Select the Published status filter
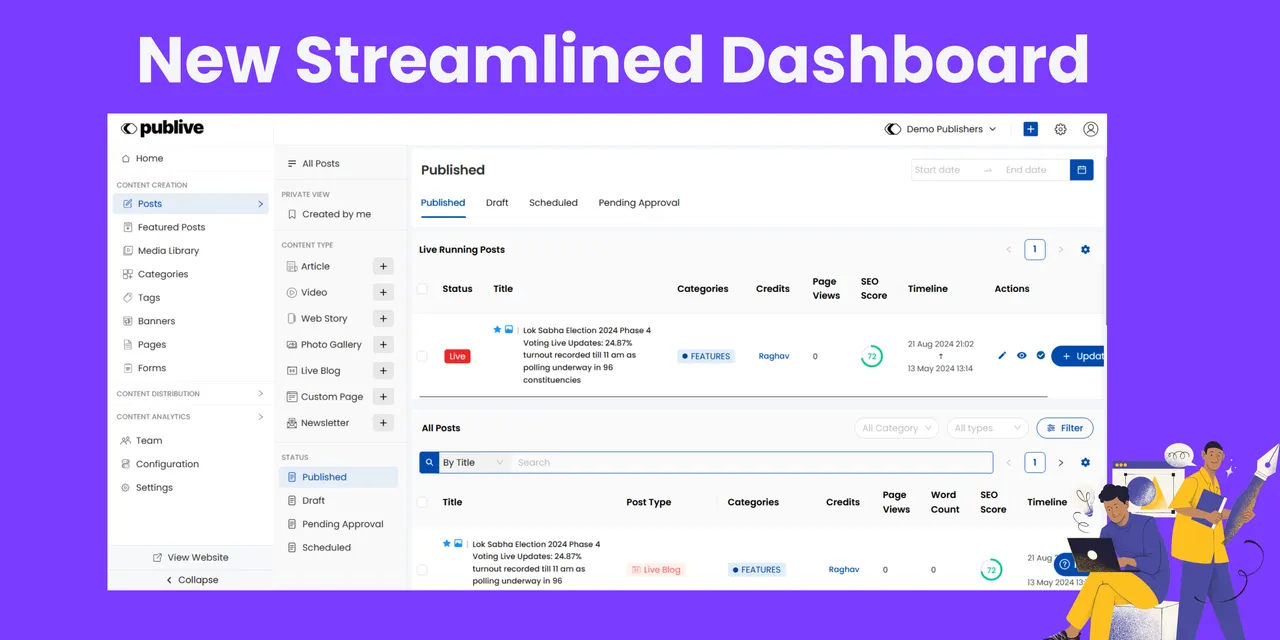1280x640 pixels. (338, 477)
